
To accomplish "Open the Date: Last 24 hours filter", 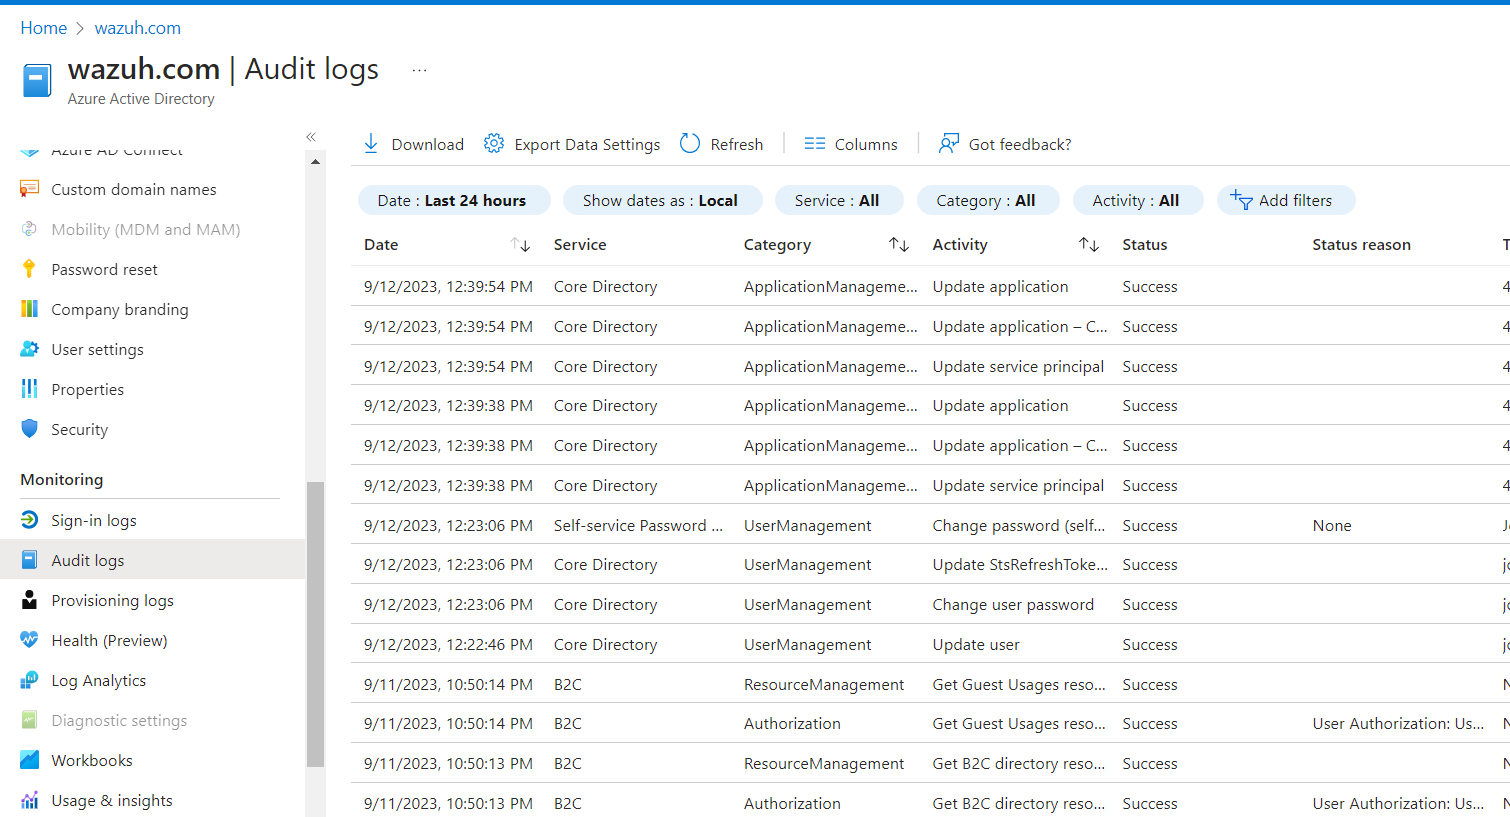I will point(453,200).
